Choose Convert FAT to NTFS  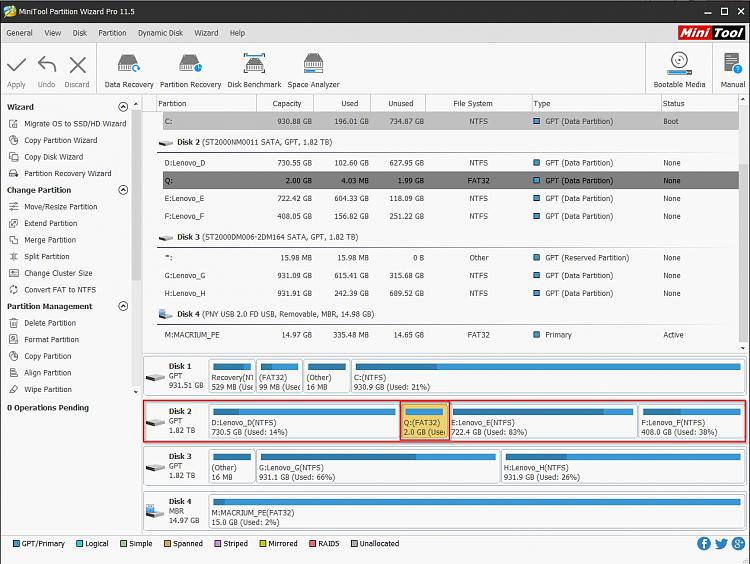pos(53,290)
